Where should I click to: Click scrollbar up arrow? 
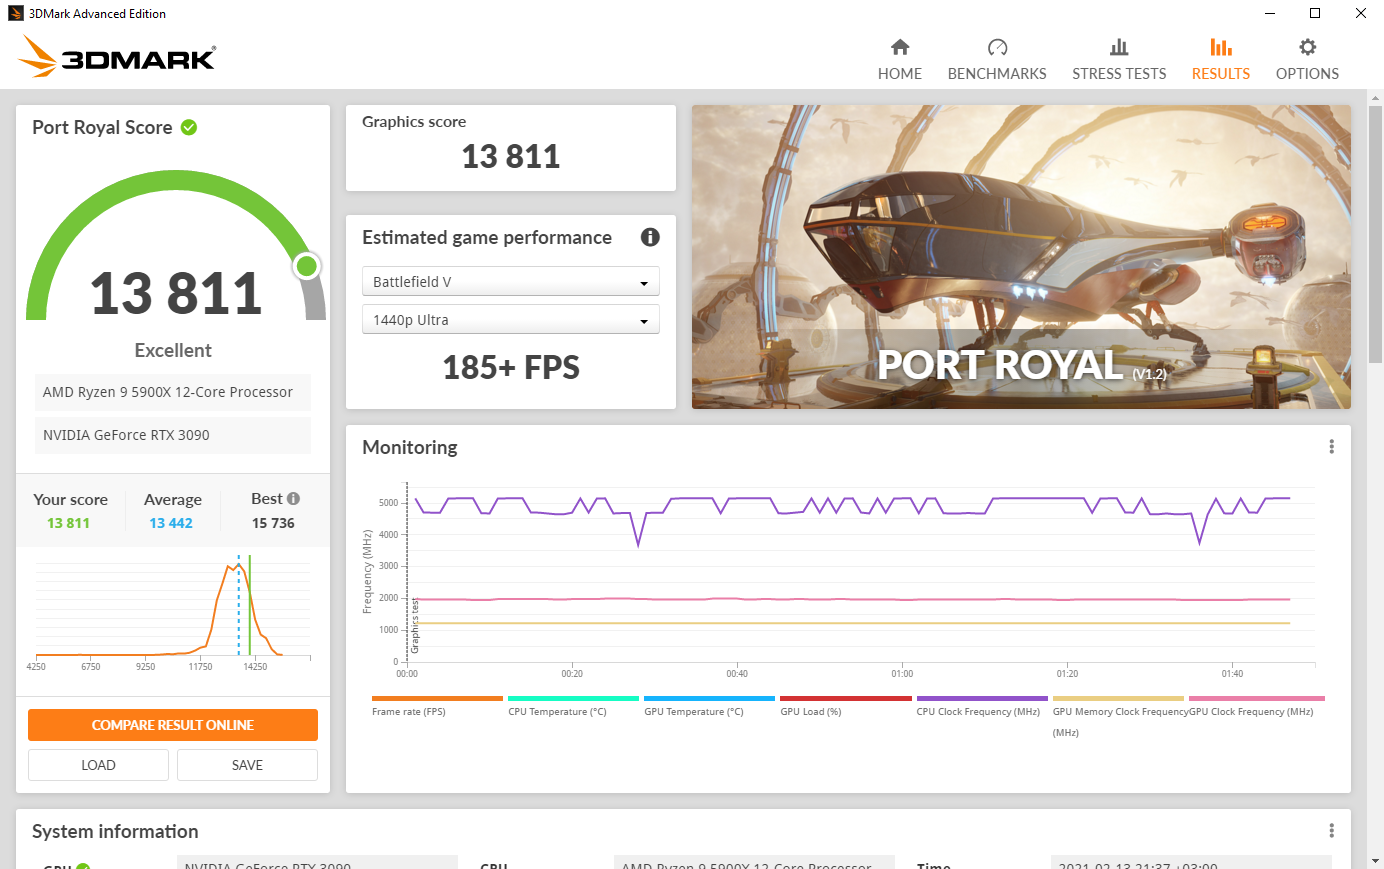(x=1376, y=97)
